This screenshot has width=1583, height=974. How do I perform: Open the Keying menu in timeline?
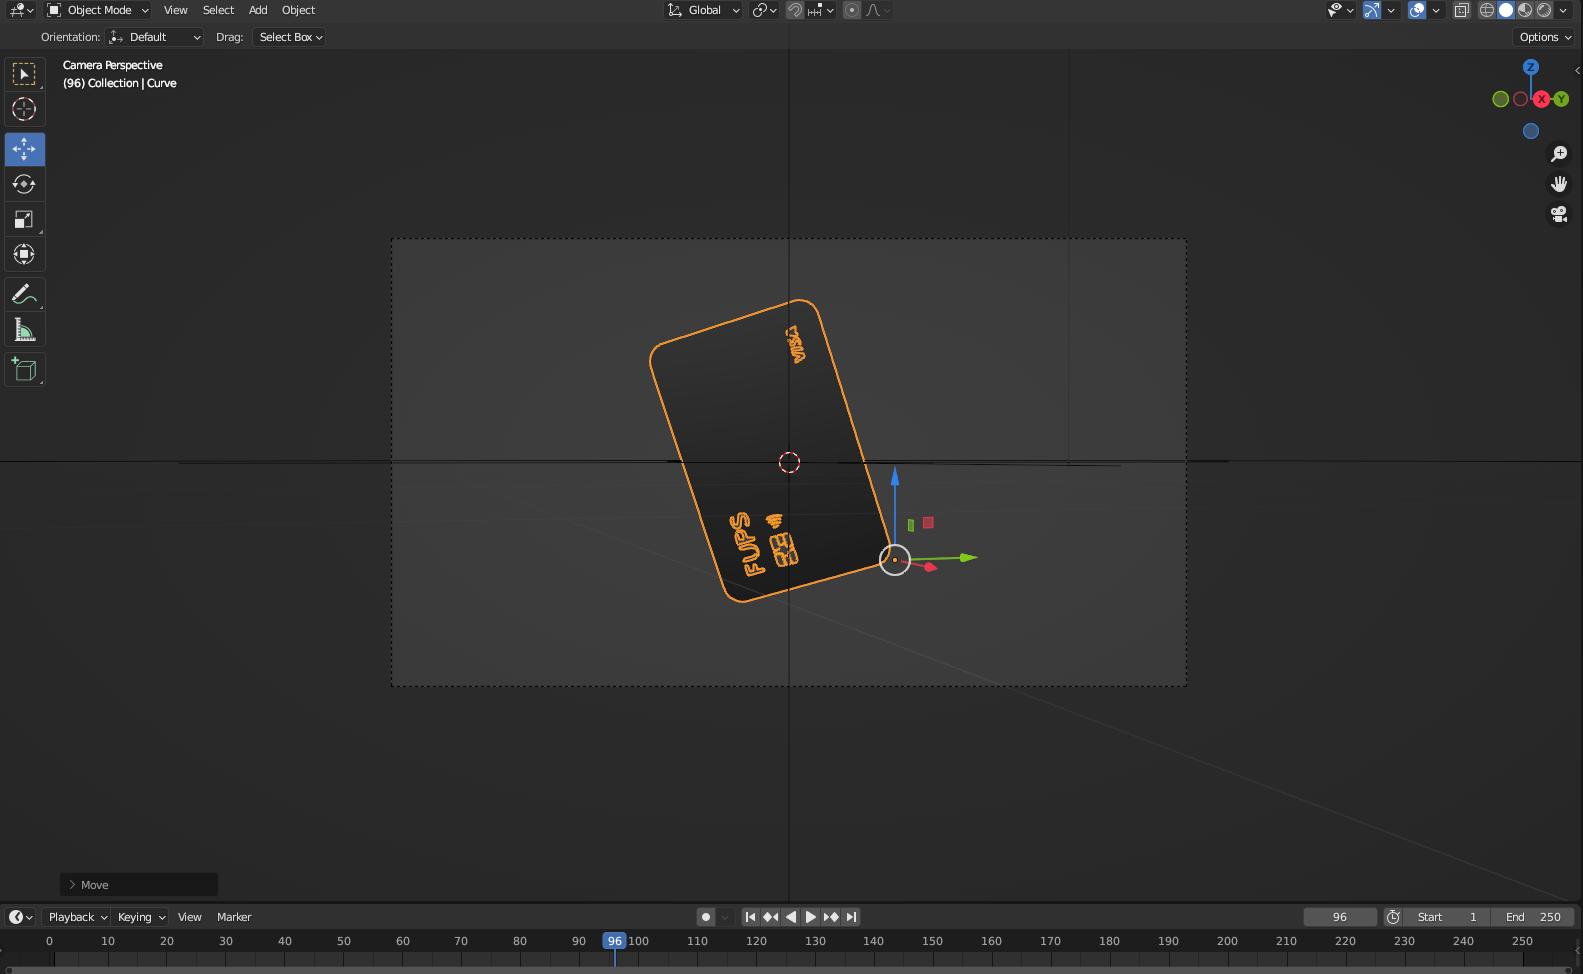(x=141, y=917)
